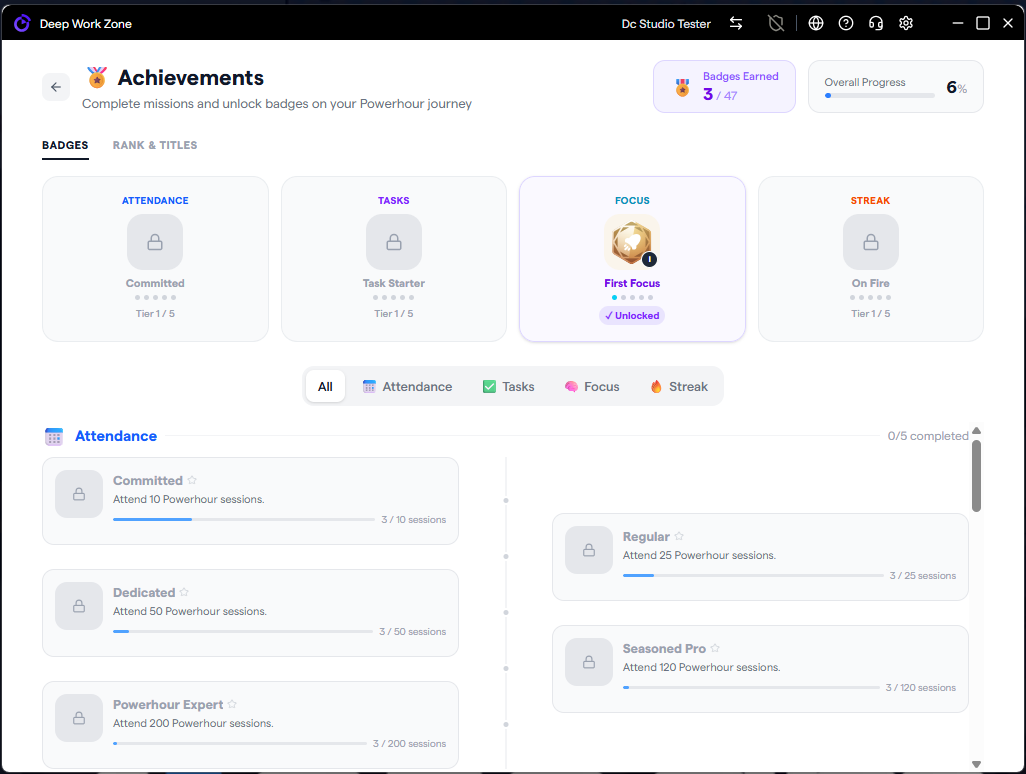1026x774 pixels.
Task: Filter badges by Attendance
Action: pyautogui.click(x=407, y=387)
